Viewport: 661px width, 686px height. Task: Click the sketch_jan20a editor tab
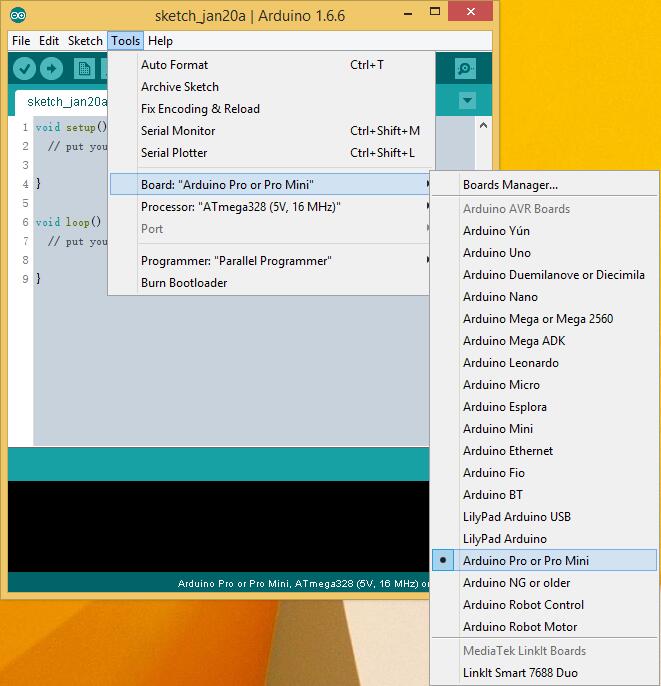pyautogui.click(x=61, y=102)
